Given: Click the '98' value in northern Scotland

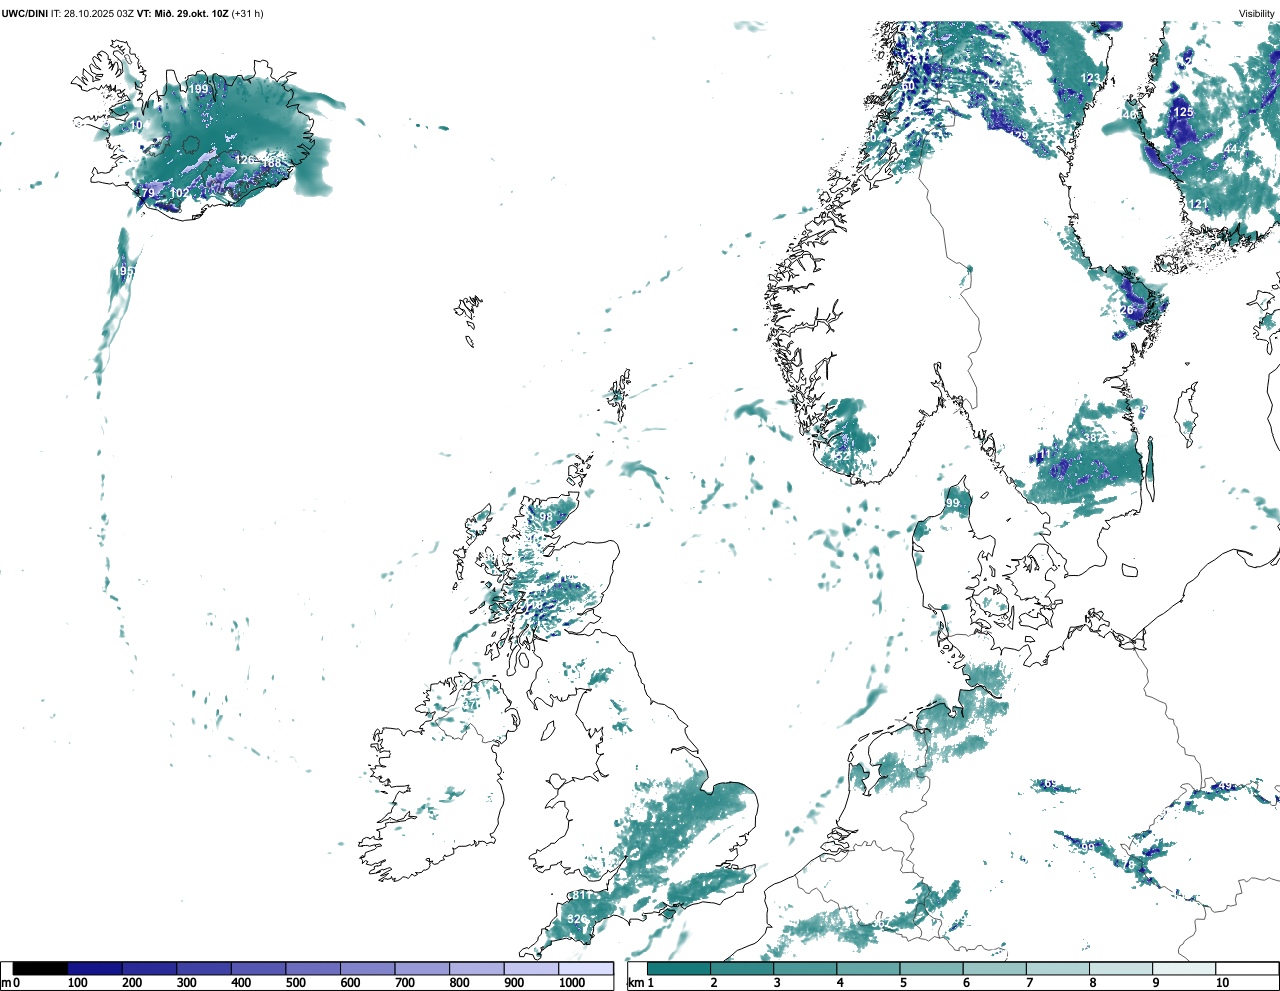Looking at the screenshot, I should [546, 517].
